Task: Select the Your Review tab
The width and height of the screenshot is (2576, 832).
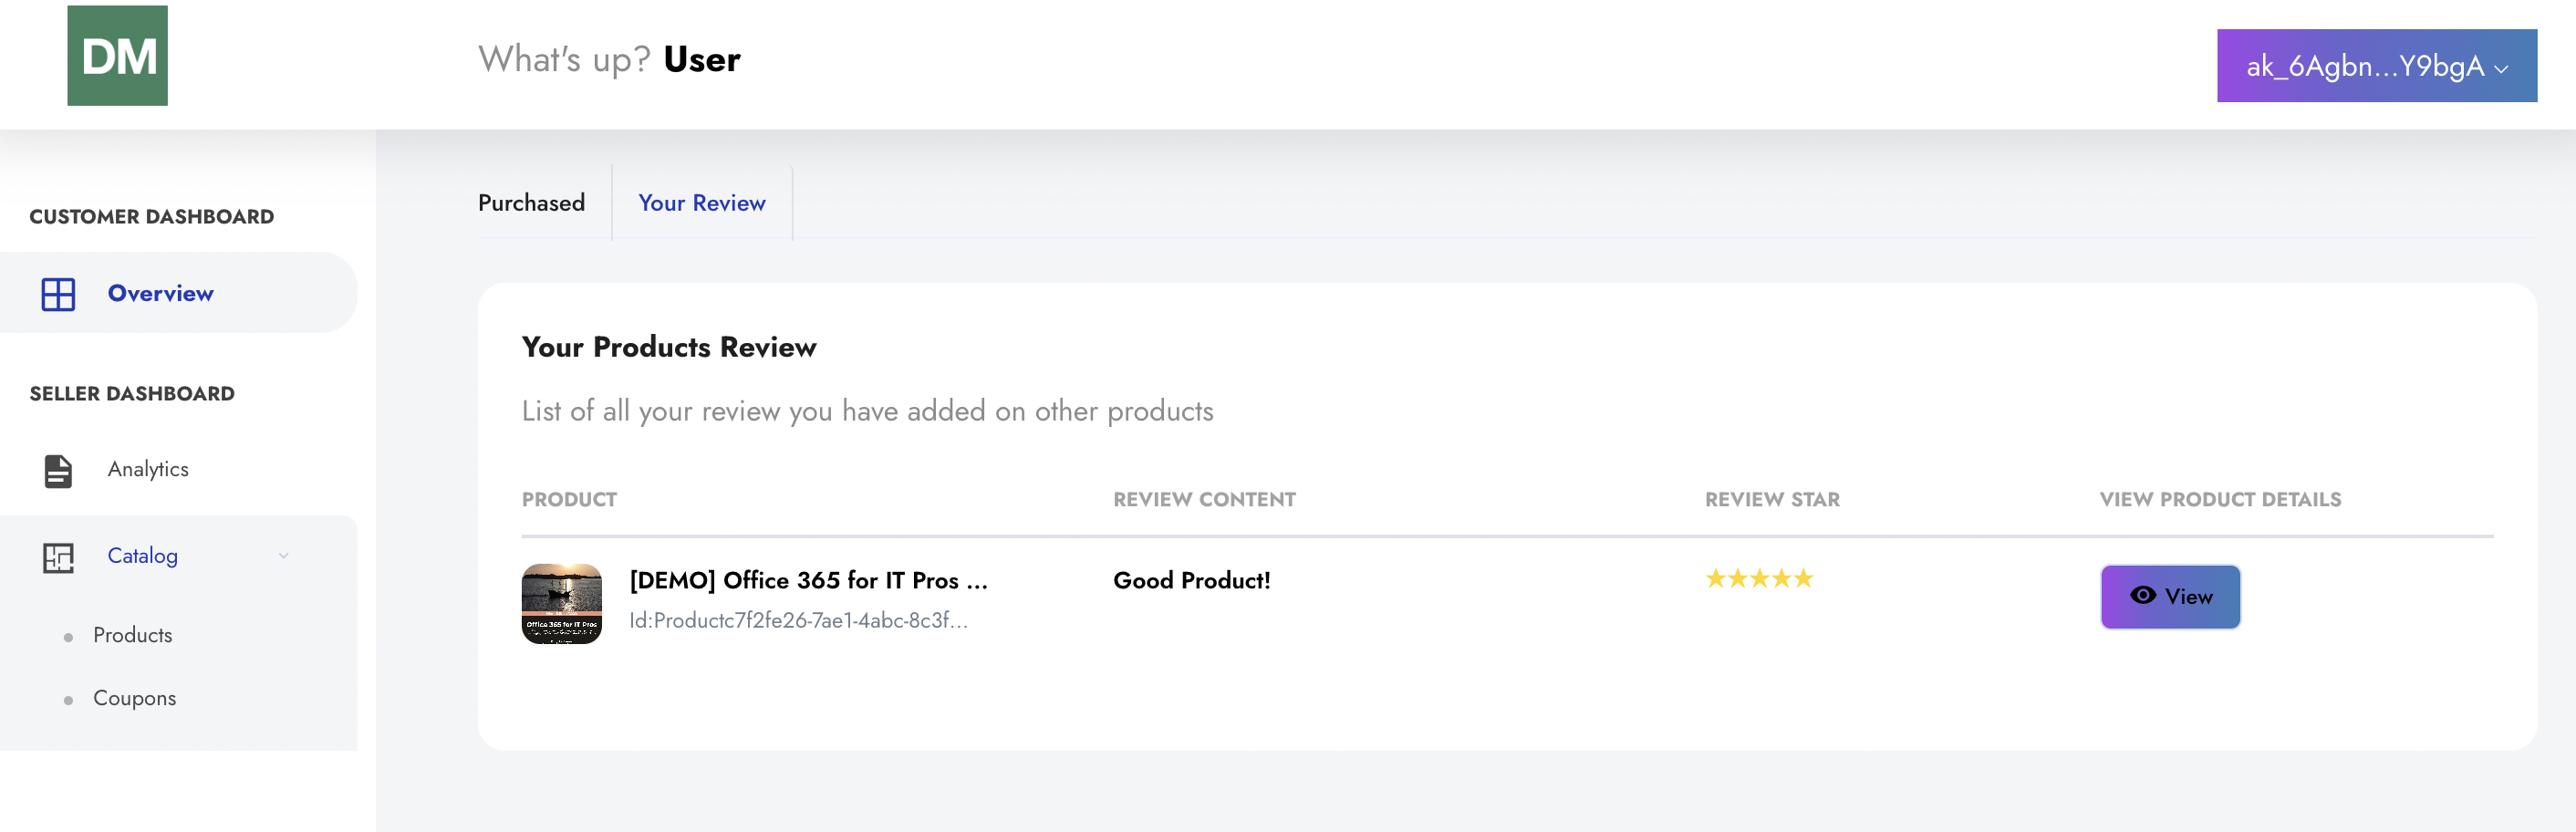Action: (x=701, y=203)
